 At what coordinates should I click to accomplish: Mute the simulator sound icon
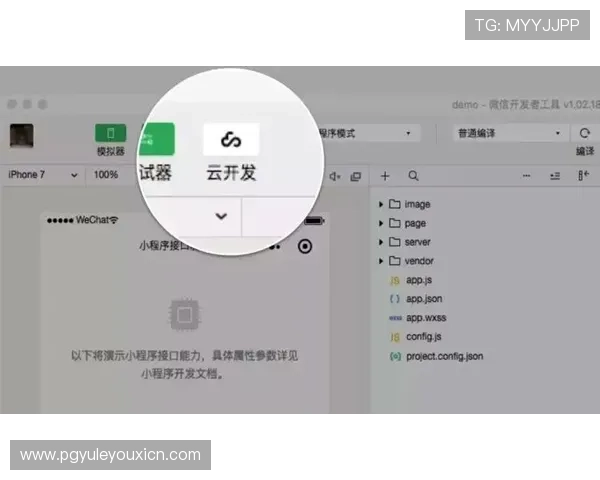coord(335,176)
